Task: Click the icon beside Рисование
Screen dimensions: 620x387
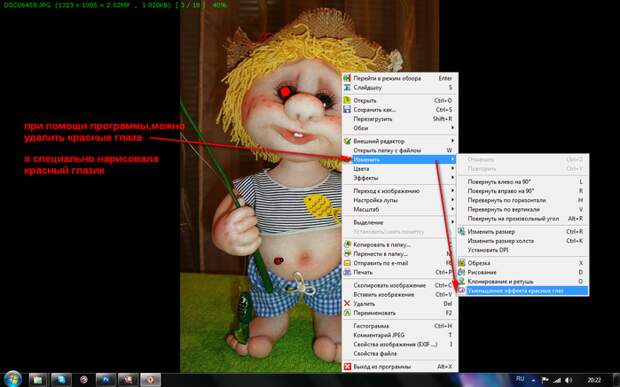Action: (x=461, y=272)
